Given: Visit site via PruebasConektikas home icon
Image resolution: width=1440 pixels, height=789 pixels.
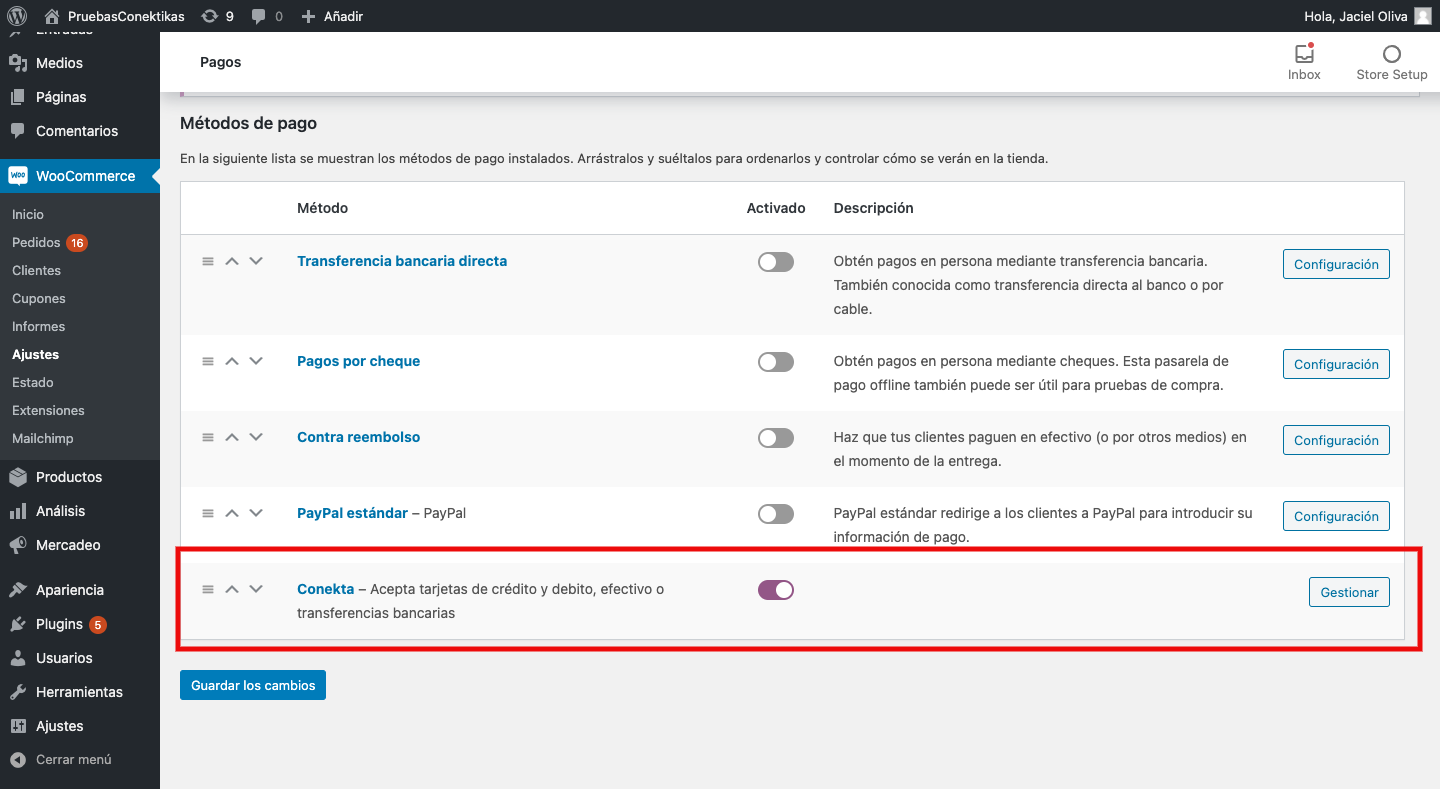Looking at the screenshot, I should pos(53,16).
